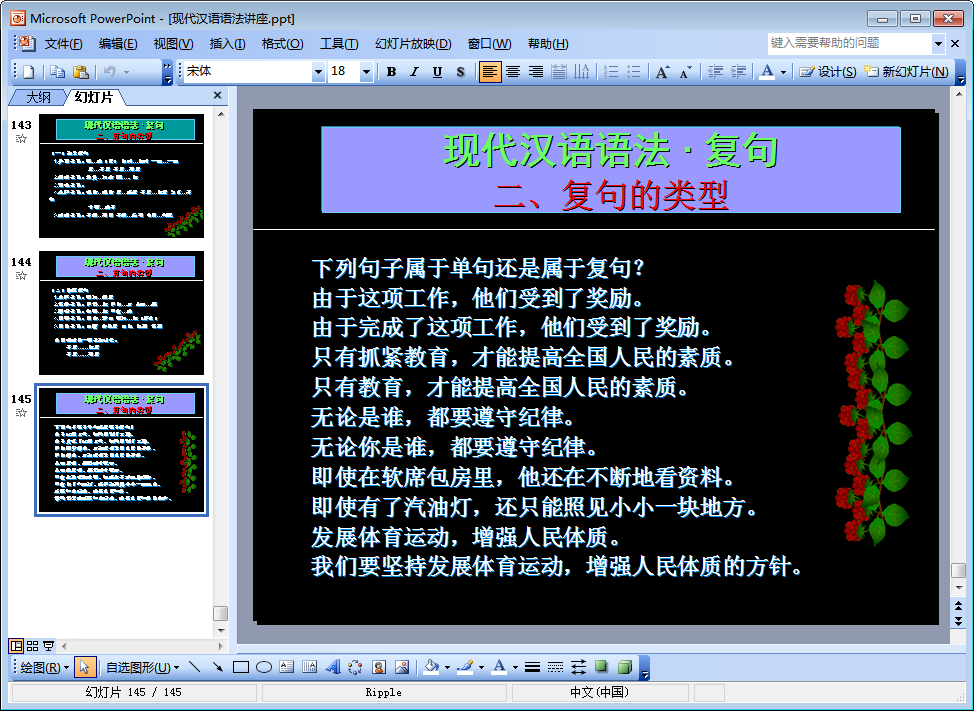Select slide 145 thumbnail
Screen dimensions: 974x711
(x=121, y=450)
